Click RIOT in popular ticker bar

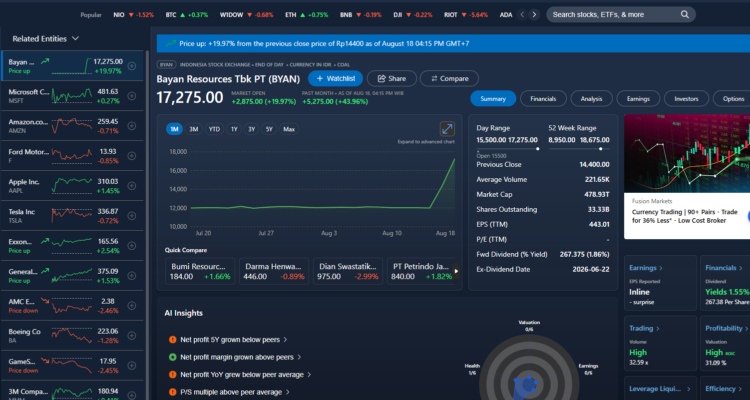pos(466,15)
